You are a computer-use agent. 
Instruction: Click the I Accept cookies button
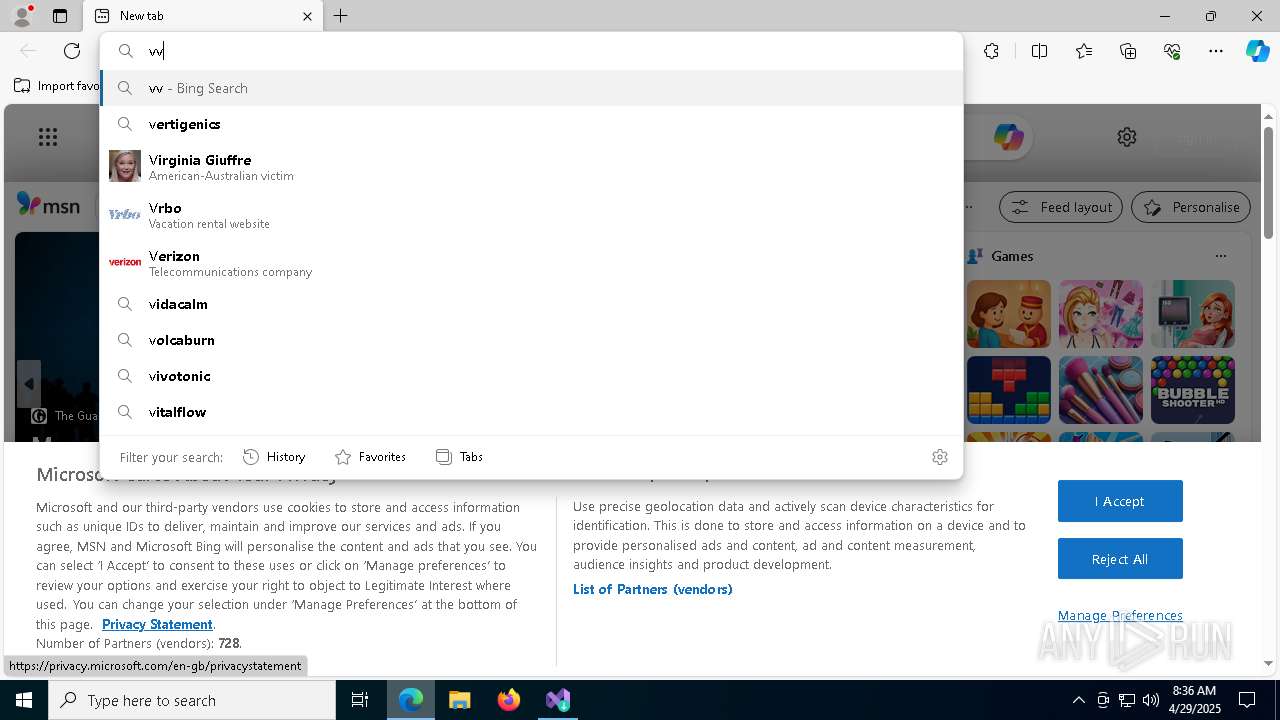(x=1120, y=501)
